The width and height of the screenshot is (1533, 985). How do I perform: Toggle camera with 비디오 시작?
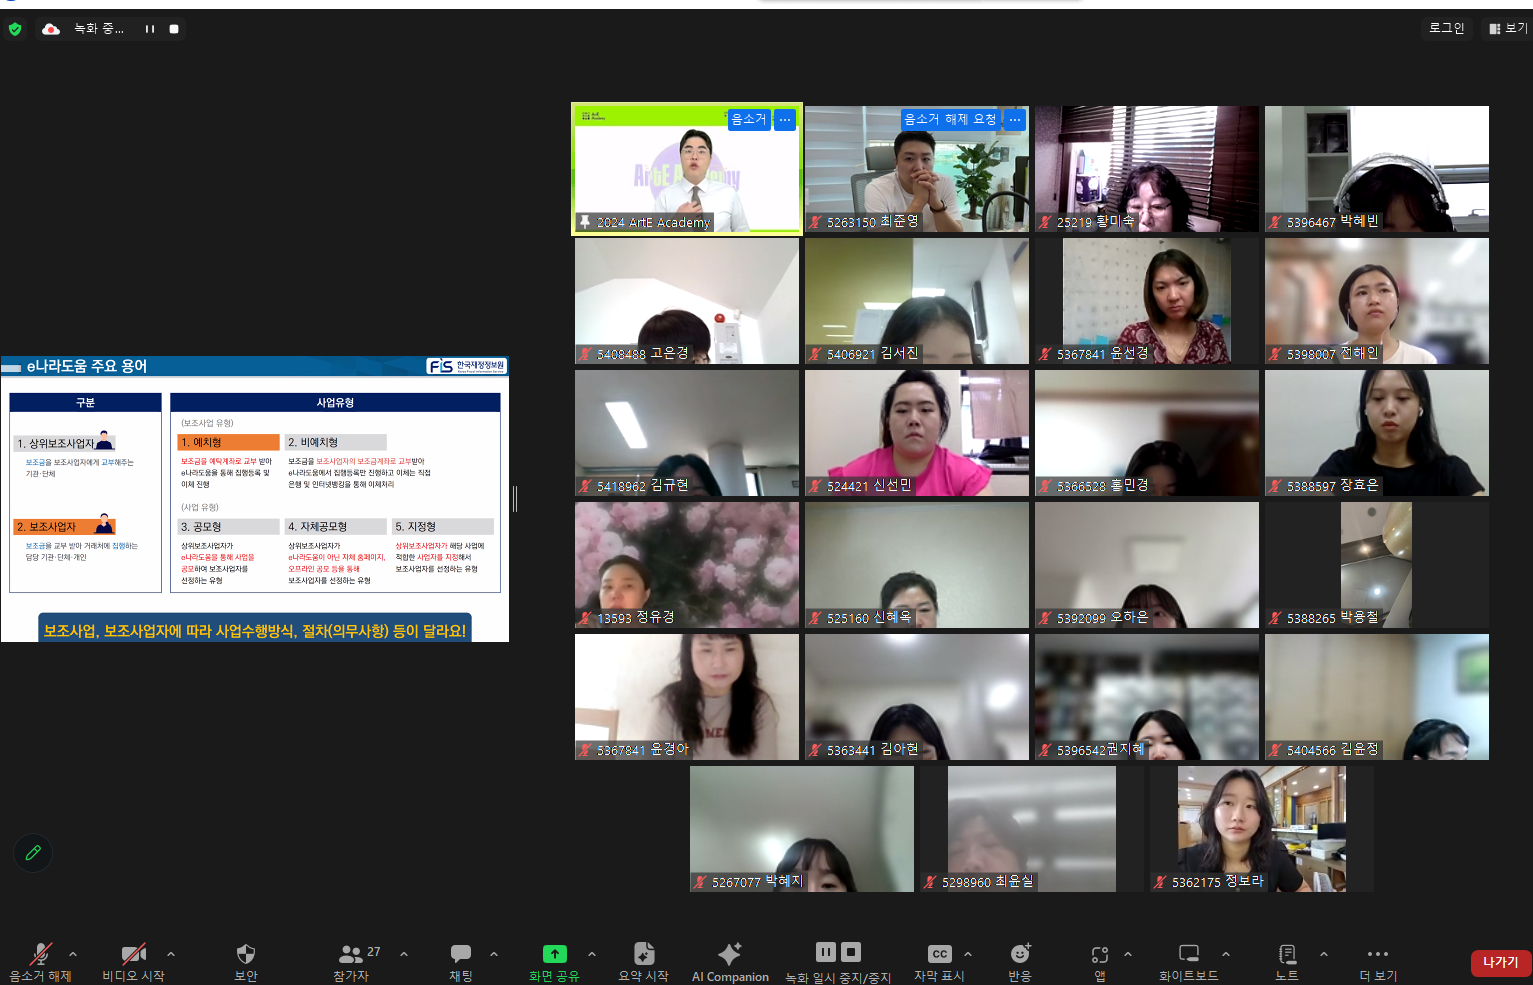coord(134,961)
